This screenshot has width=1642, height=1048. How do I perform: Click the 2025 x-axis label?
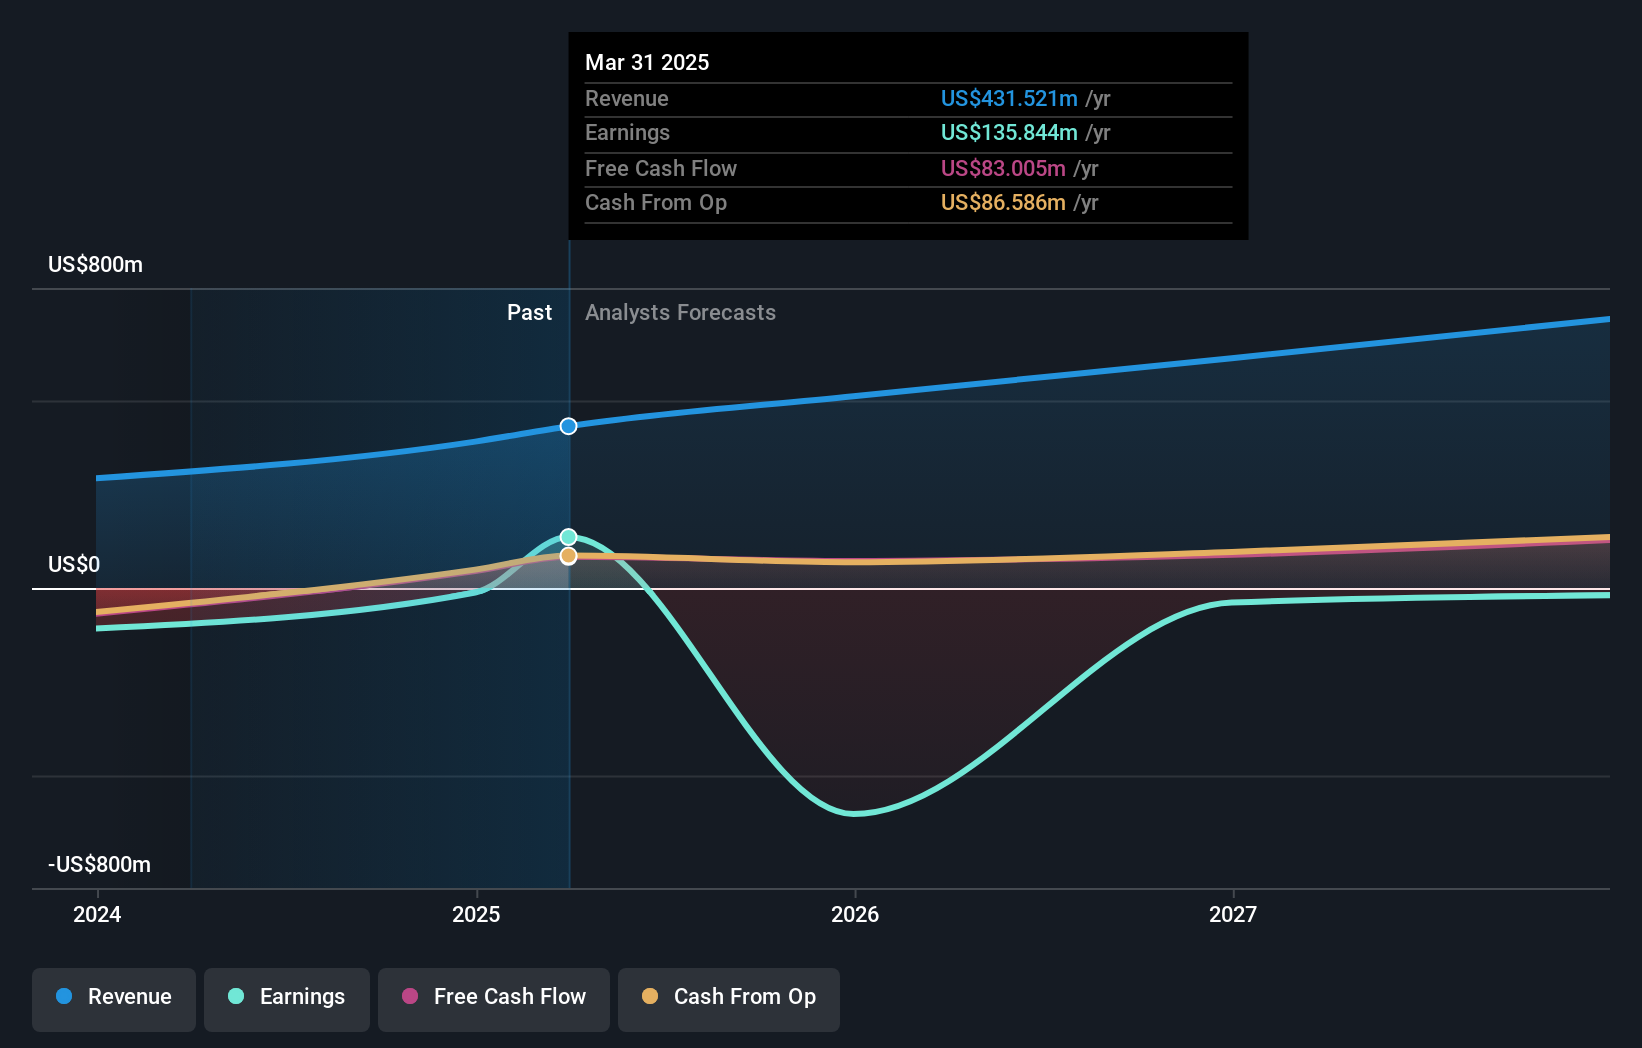pos(476,914)
